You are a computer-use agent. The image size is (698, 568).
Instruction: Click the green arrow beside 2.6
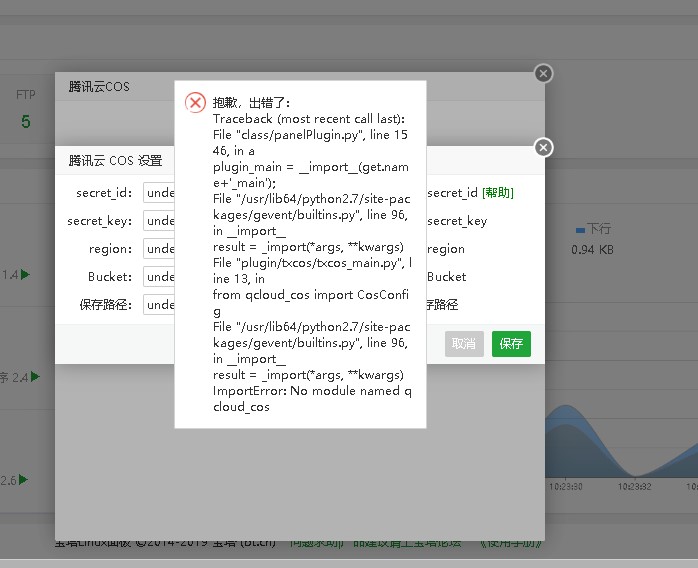coord(23,479)
